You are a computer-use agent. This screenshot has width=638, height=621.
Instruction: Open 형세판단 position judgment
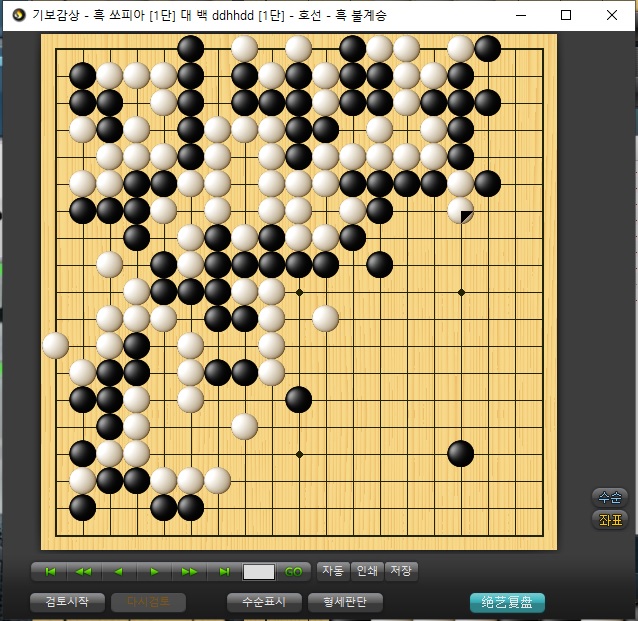345,602
